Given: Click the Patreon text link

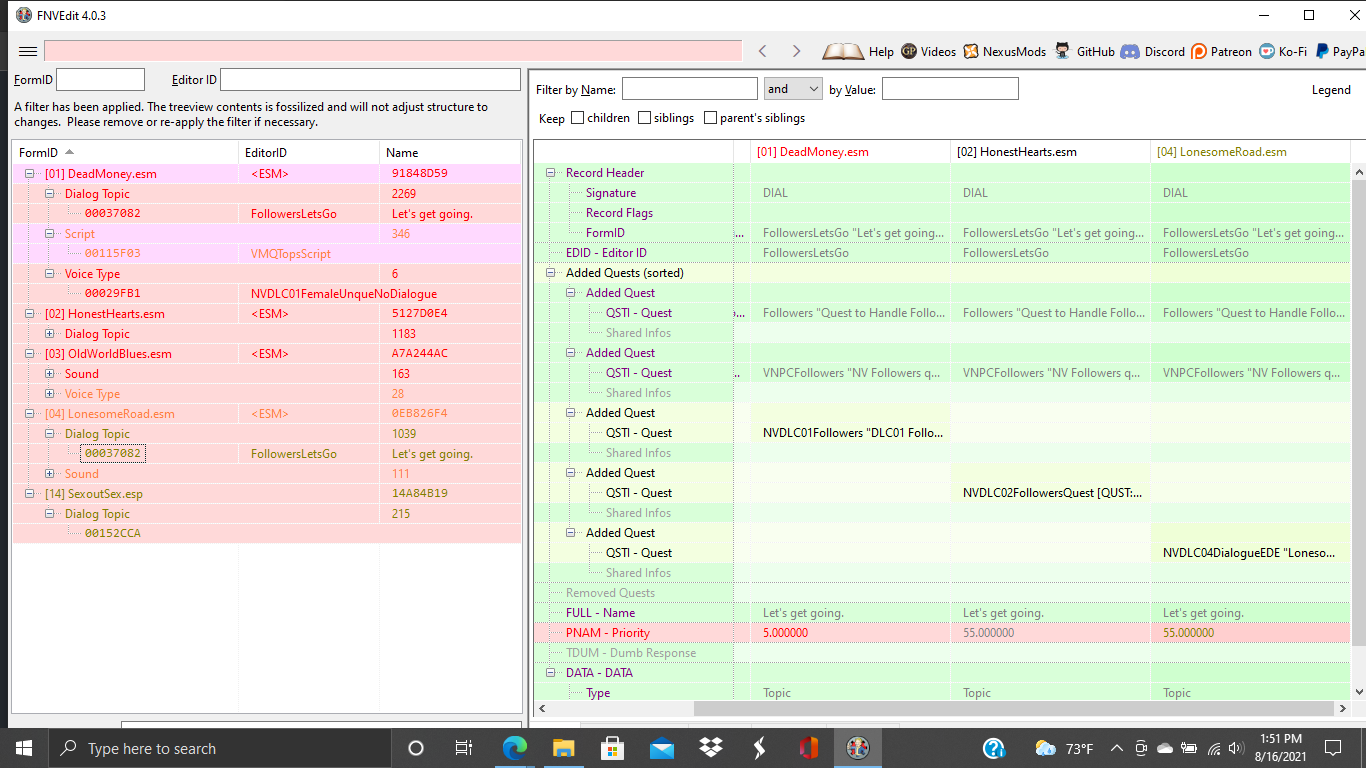Looking at the screenshot, I should coord(1231,52).
